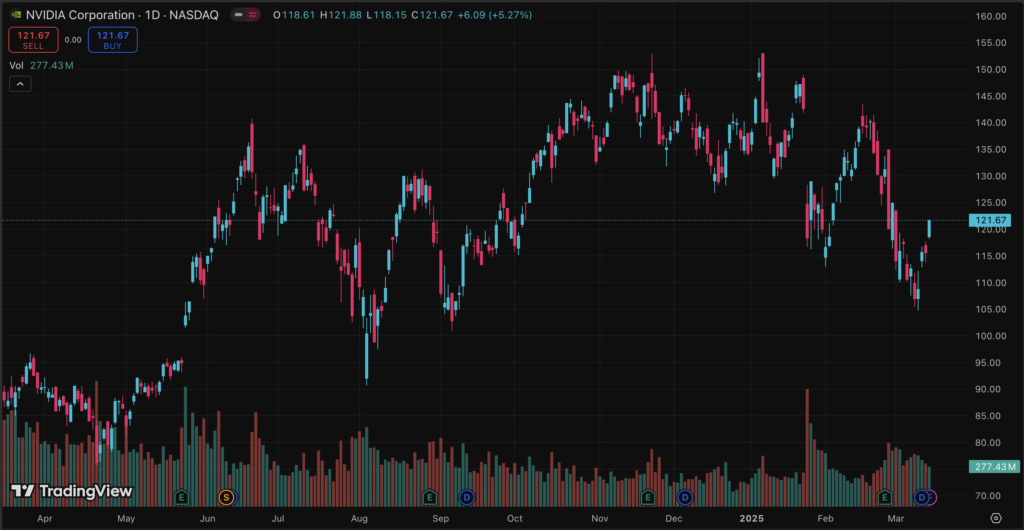Click the NVIDIA logo icon
The width and height of the screenshot is (1024, 530).
[16, 14]
